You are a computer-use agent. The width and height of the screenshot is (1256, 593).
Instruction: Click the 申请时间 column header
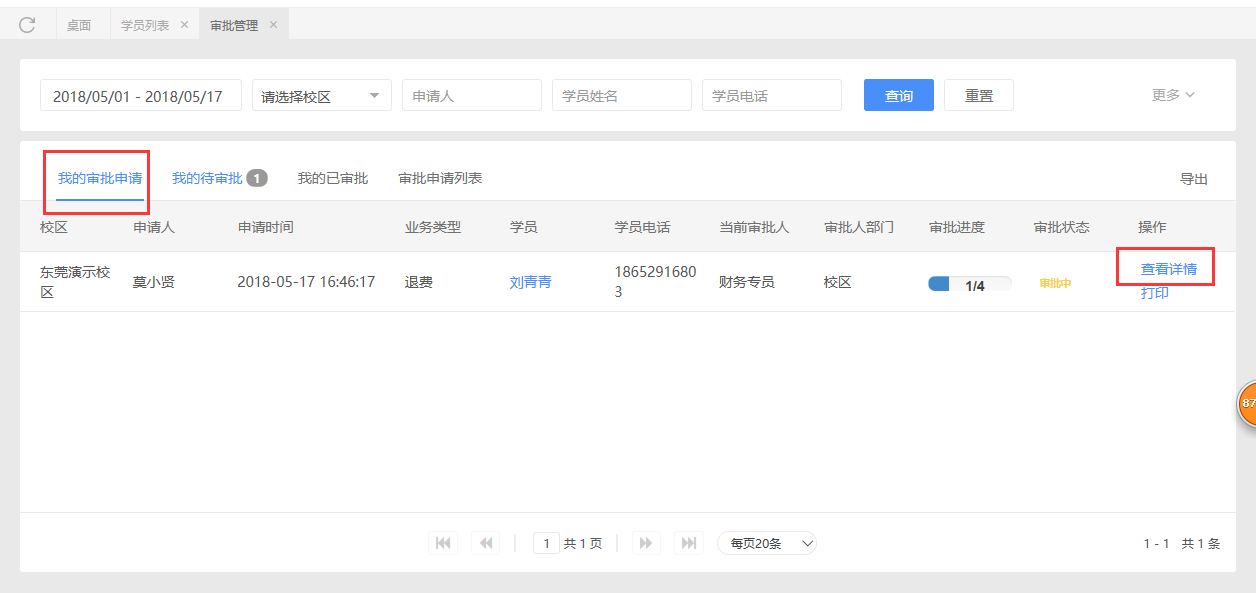266,227
